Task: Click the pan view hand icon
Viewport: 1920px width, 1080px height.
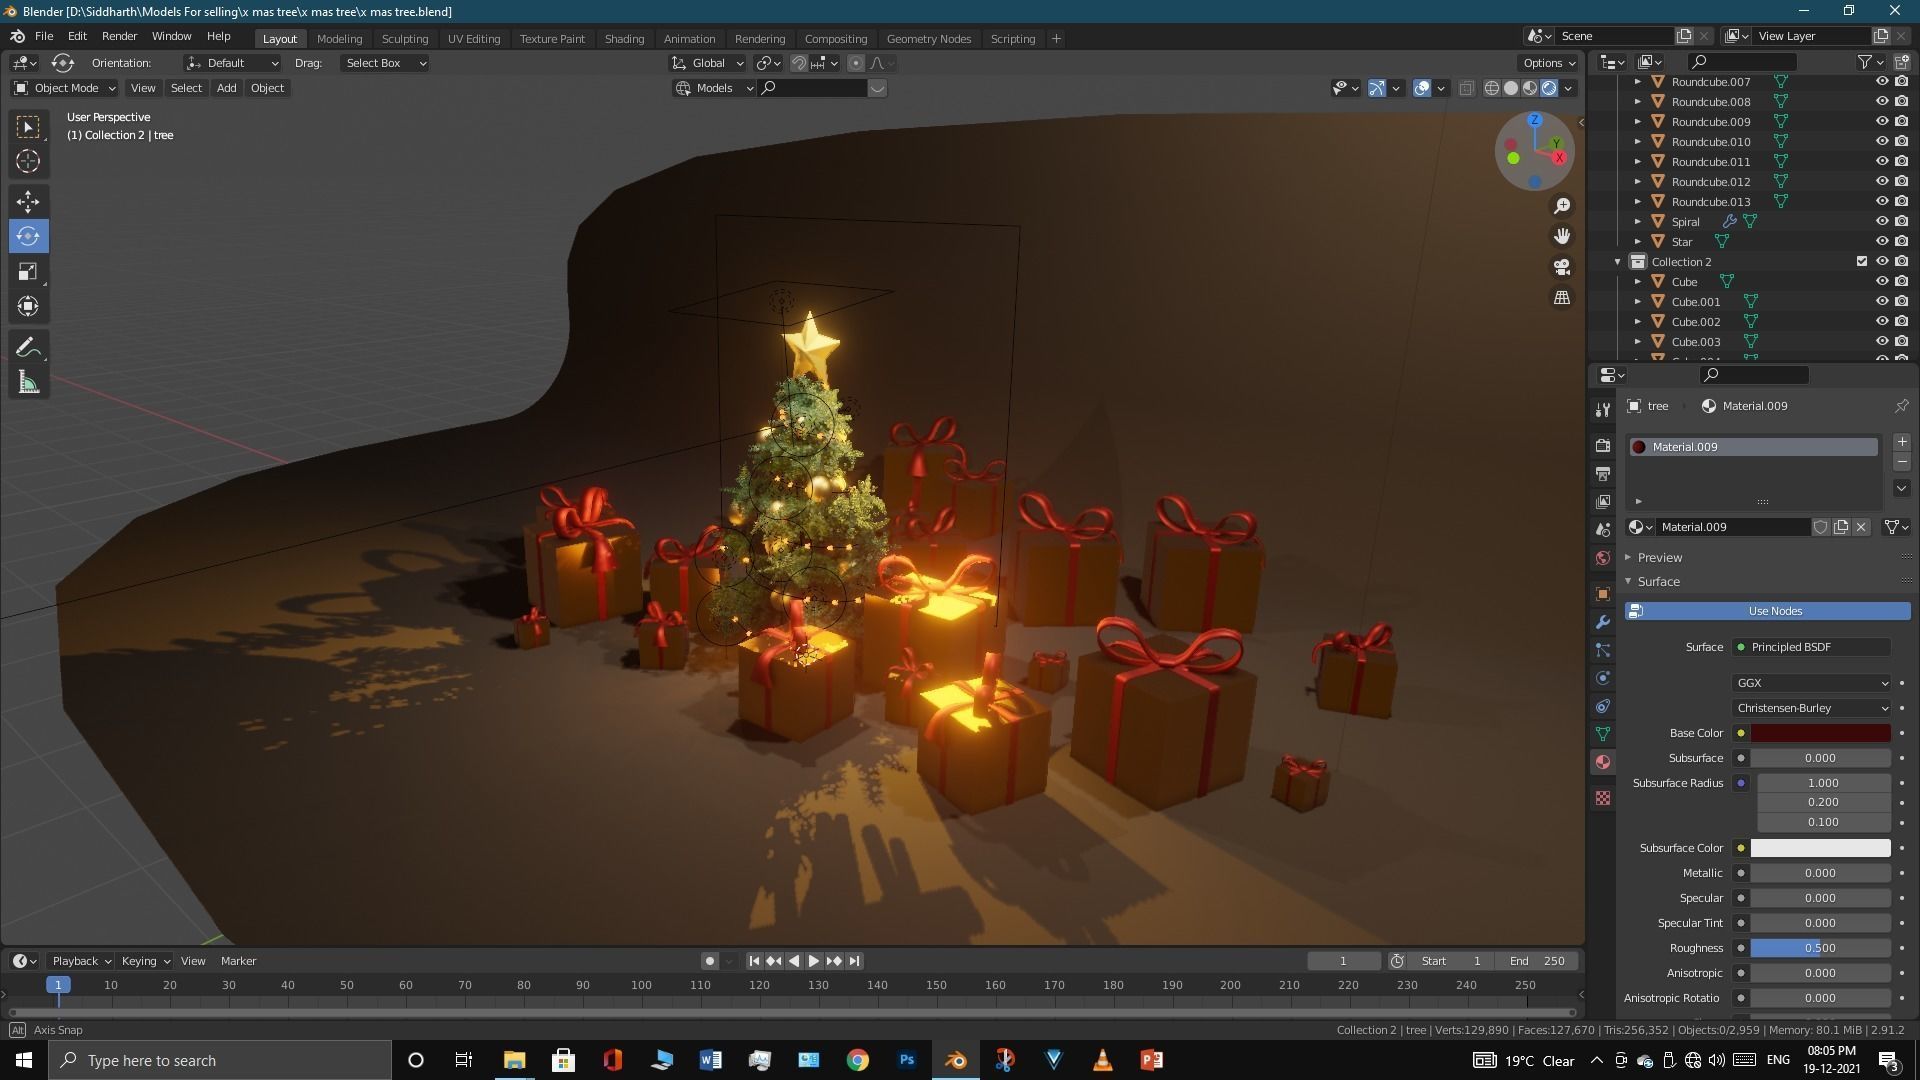Action: pos(1561,236)
